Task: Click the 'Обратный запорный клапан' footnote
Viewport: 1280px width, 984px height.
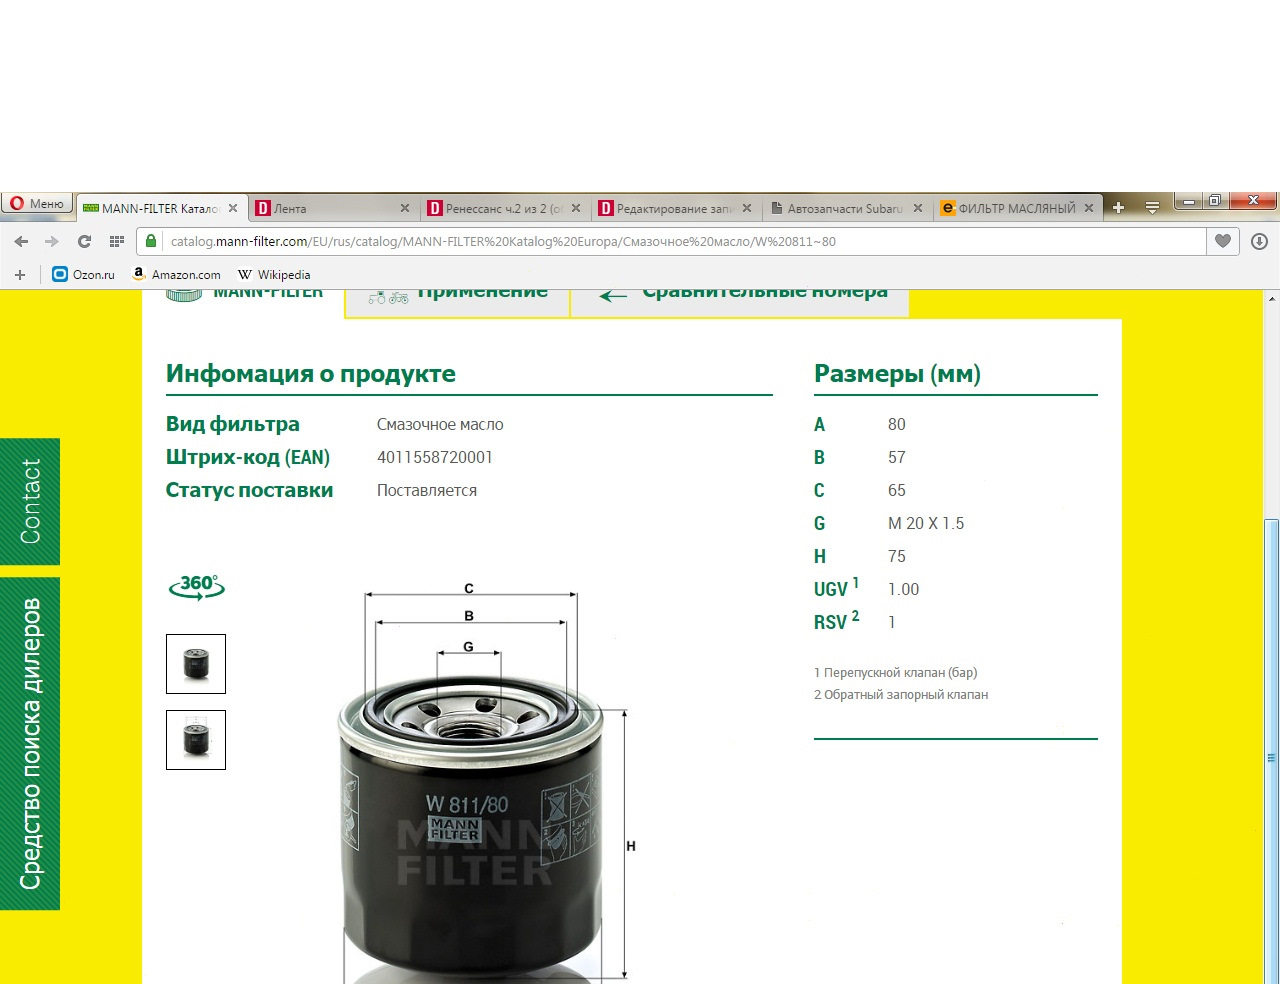Action: click(x=901, y=695)
